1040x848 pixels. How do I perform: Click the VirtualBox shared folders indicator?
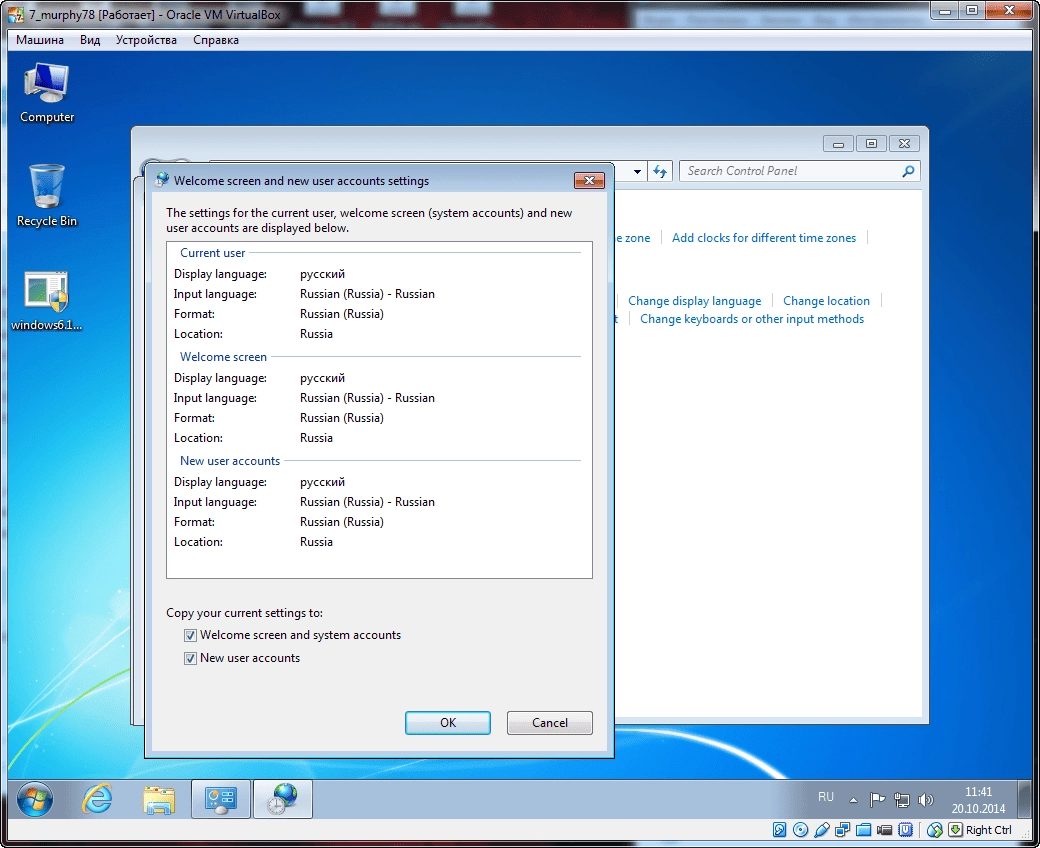(x=863, y=829)
